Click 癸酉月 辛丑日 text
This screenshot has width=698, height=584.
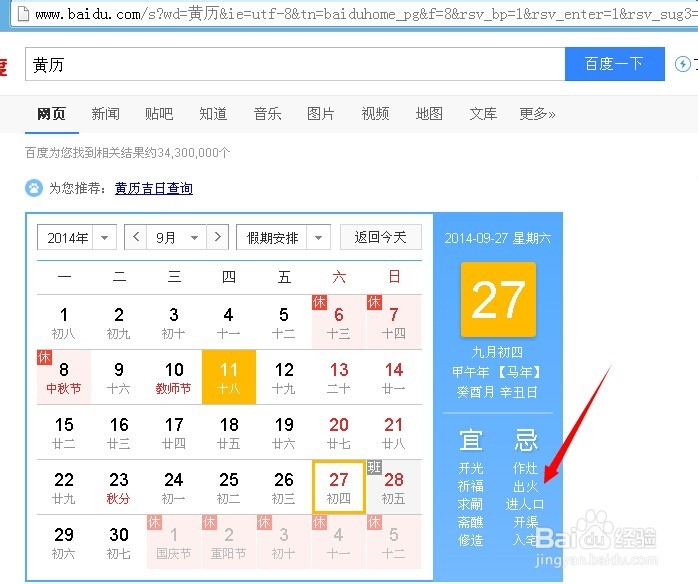pos(497,392)
